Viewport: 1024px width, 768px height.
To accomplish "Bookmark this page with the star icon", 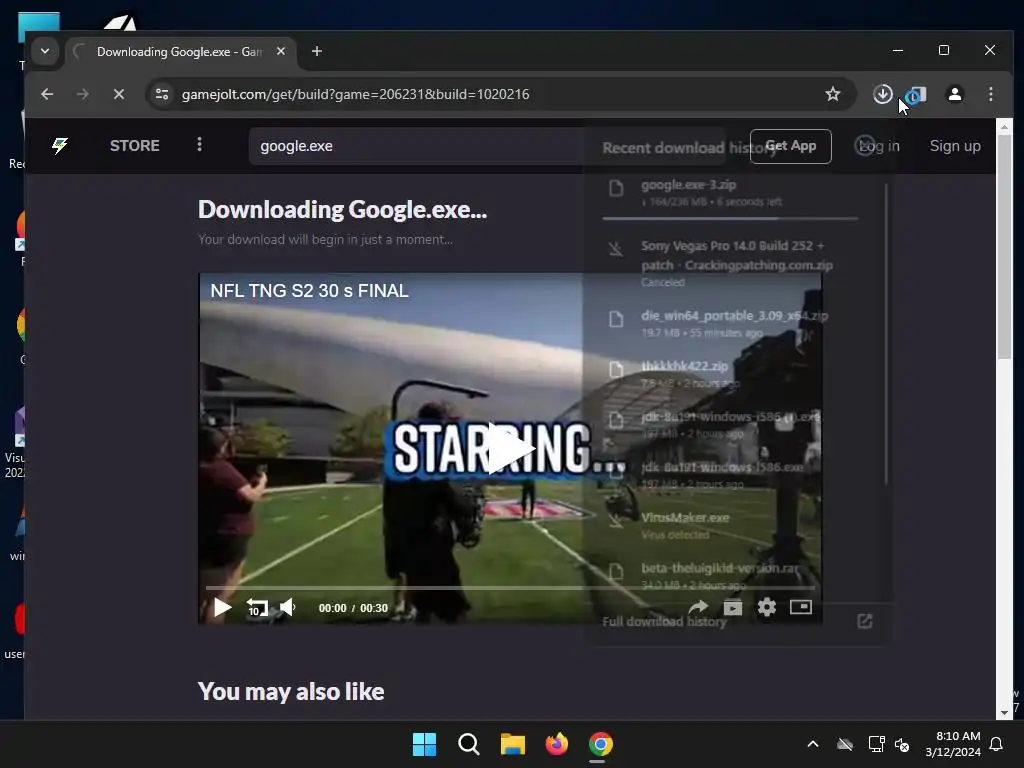I will 833,94.
